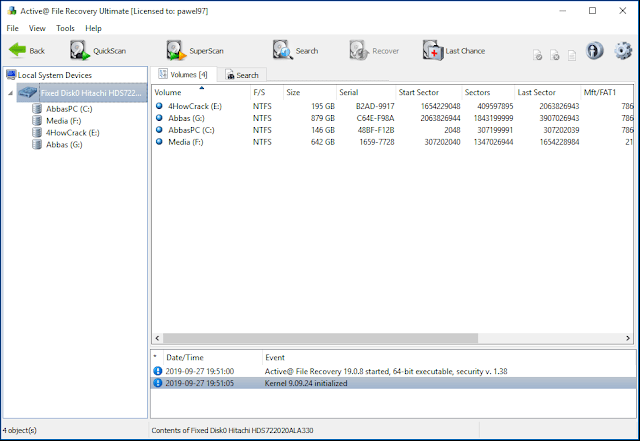Click the 4 object(s) status bar text
Screen dimensions: 640x441
[19, 430]
